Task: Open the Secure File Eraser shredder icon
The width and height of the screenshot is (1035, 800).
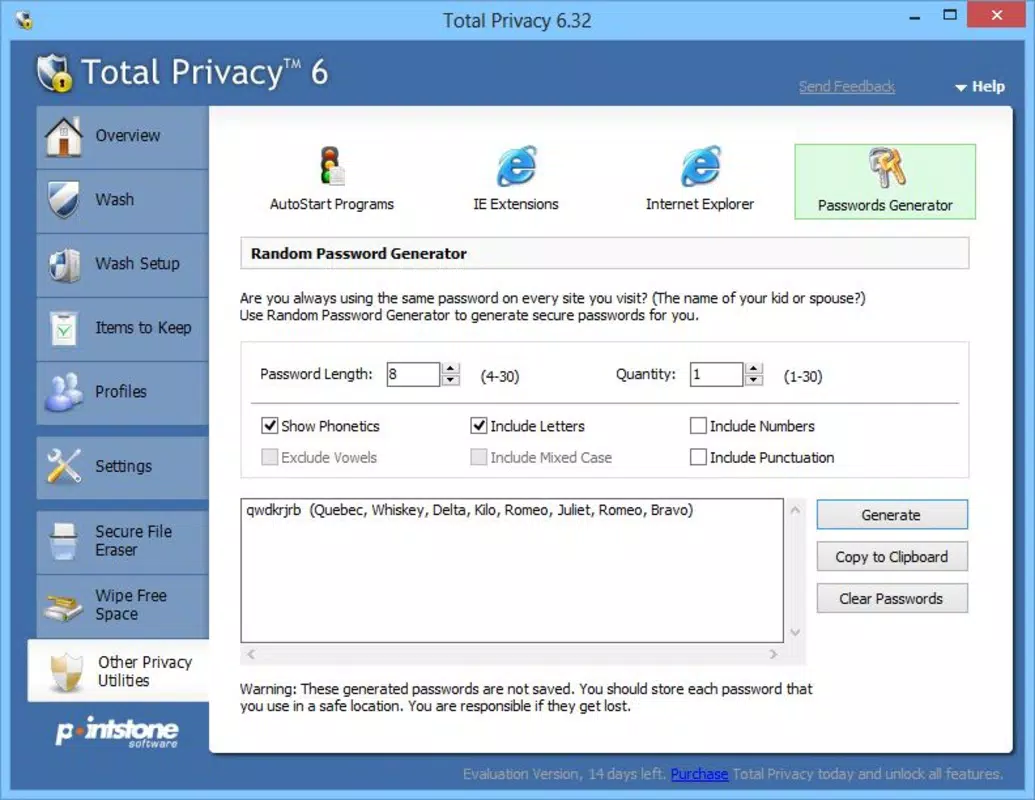Action: point(64,541)
